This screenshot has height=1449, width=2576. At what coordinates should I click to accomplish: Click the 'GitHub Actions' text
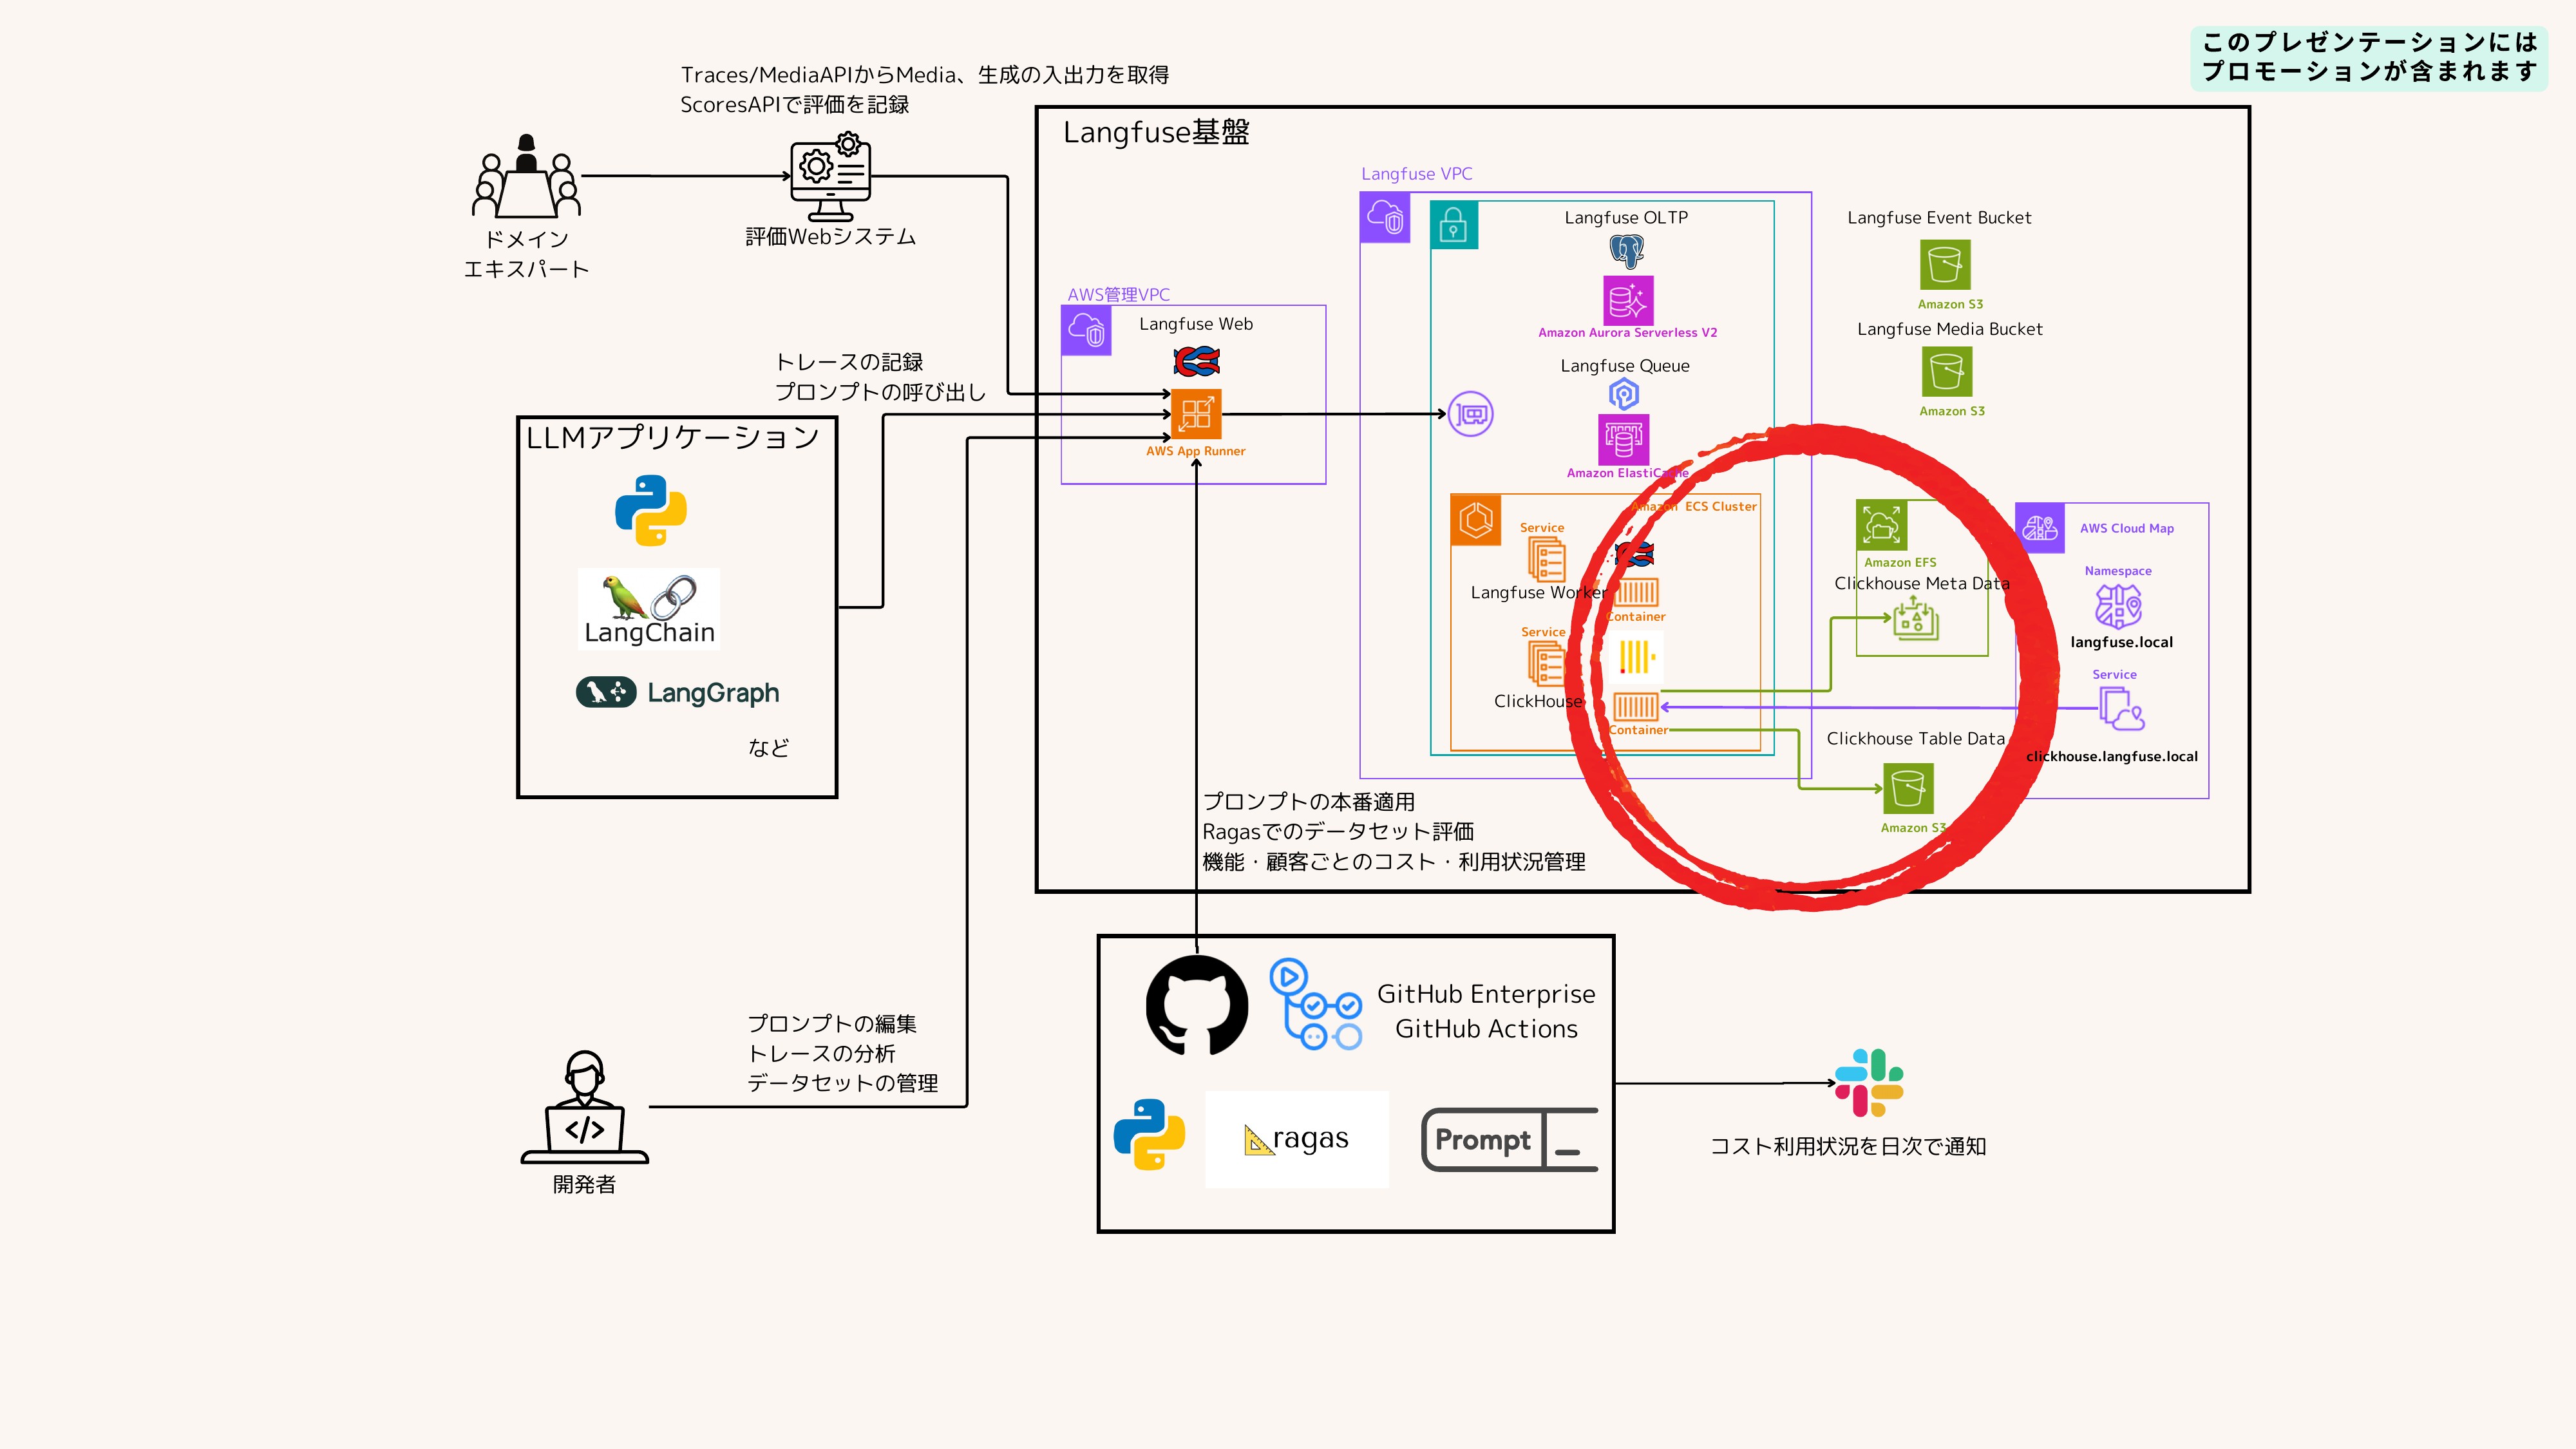pyautogui.click(x=1486, y=1029)
